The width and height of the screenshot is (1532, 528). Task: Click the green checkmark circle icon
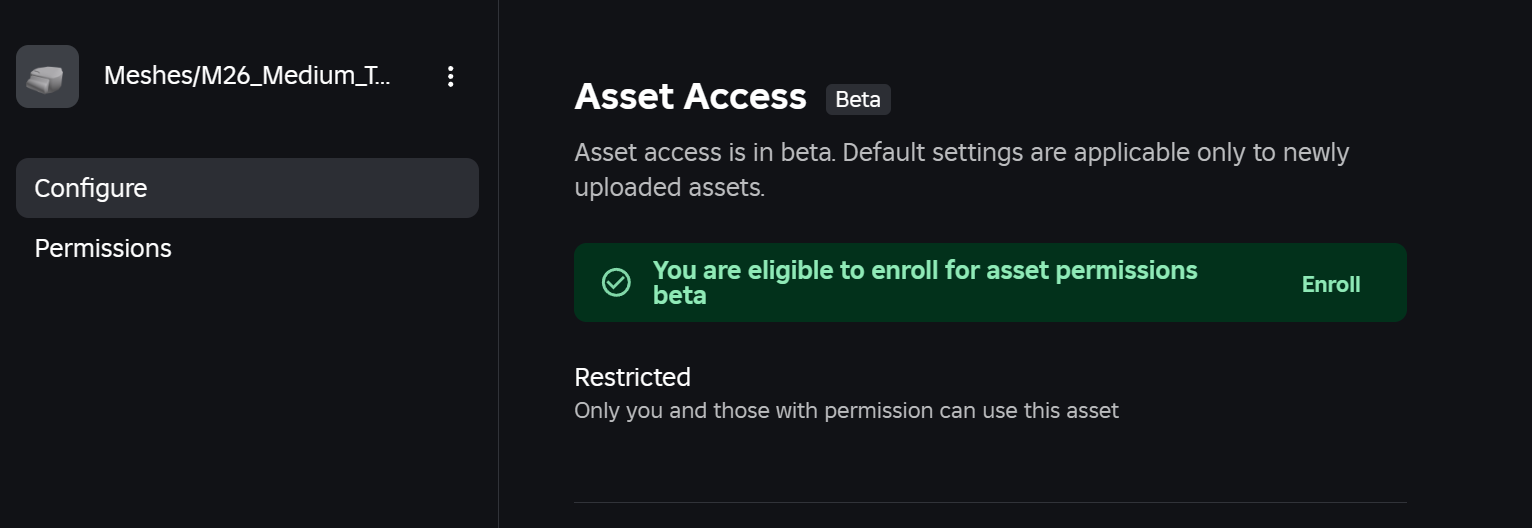click(616, 283)
